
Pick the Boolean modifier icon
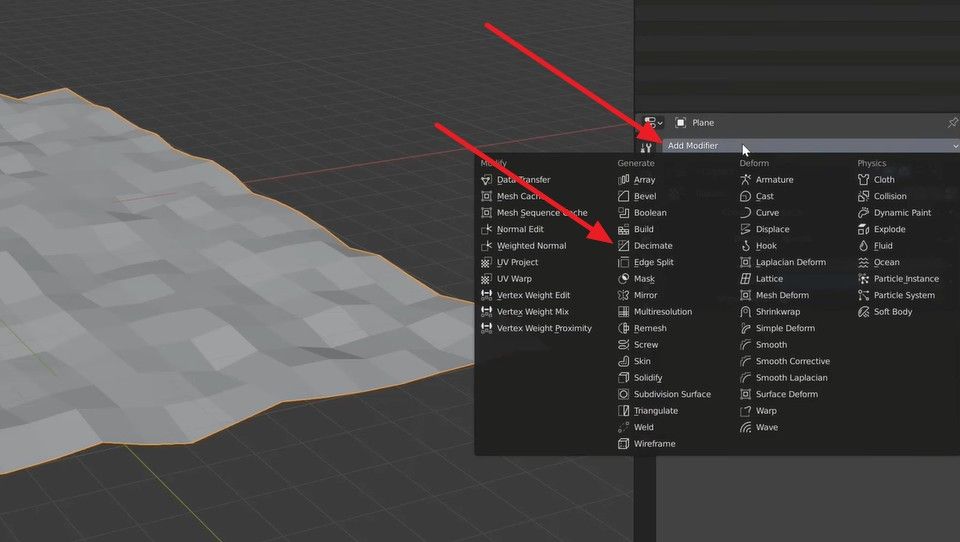pyautogui.click(x=623, y=213)
